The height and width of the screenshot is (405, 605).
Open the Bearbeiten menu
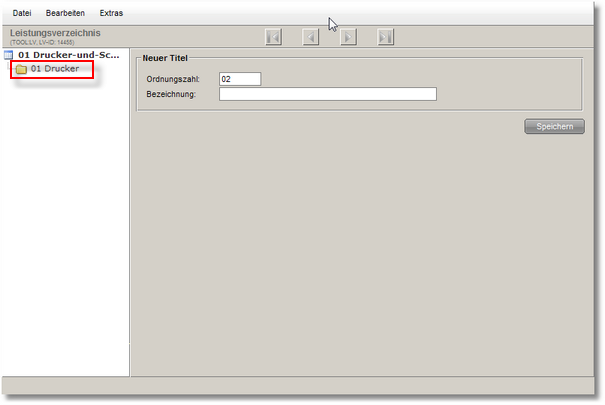click(65, 13)
